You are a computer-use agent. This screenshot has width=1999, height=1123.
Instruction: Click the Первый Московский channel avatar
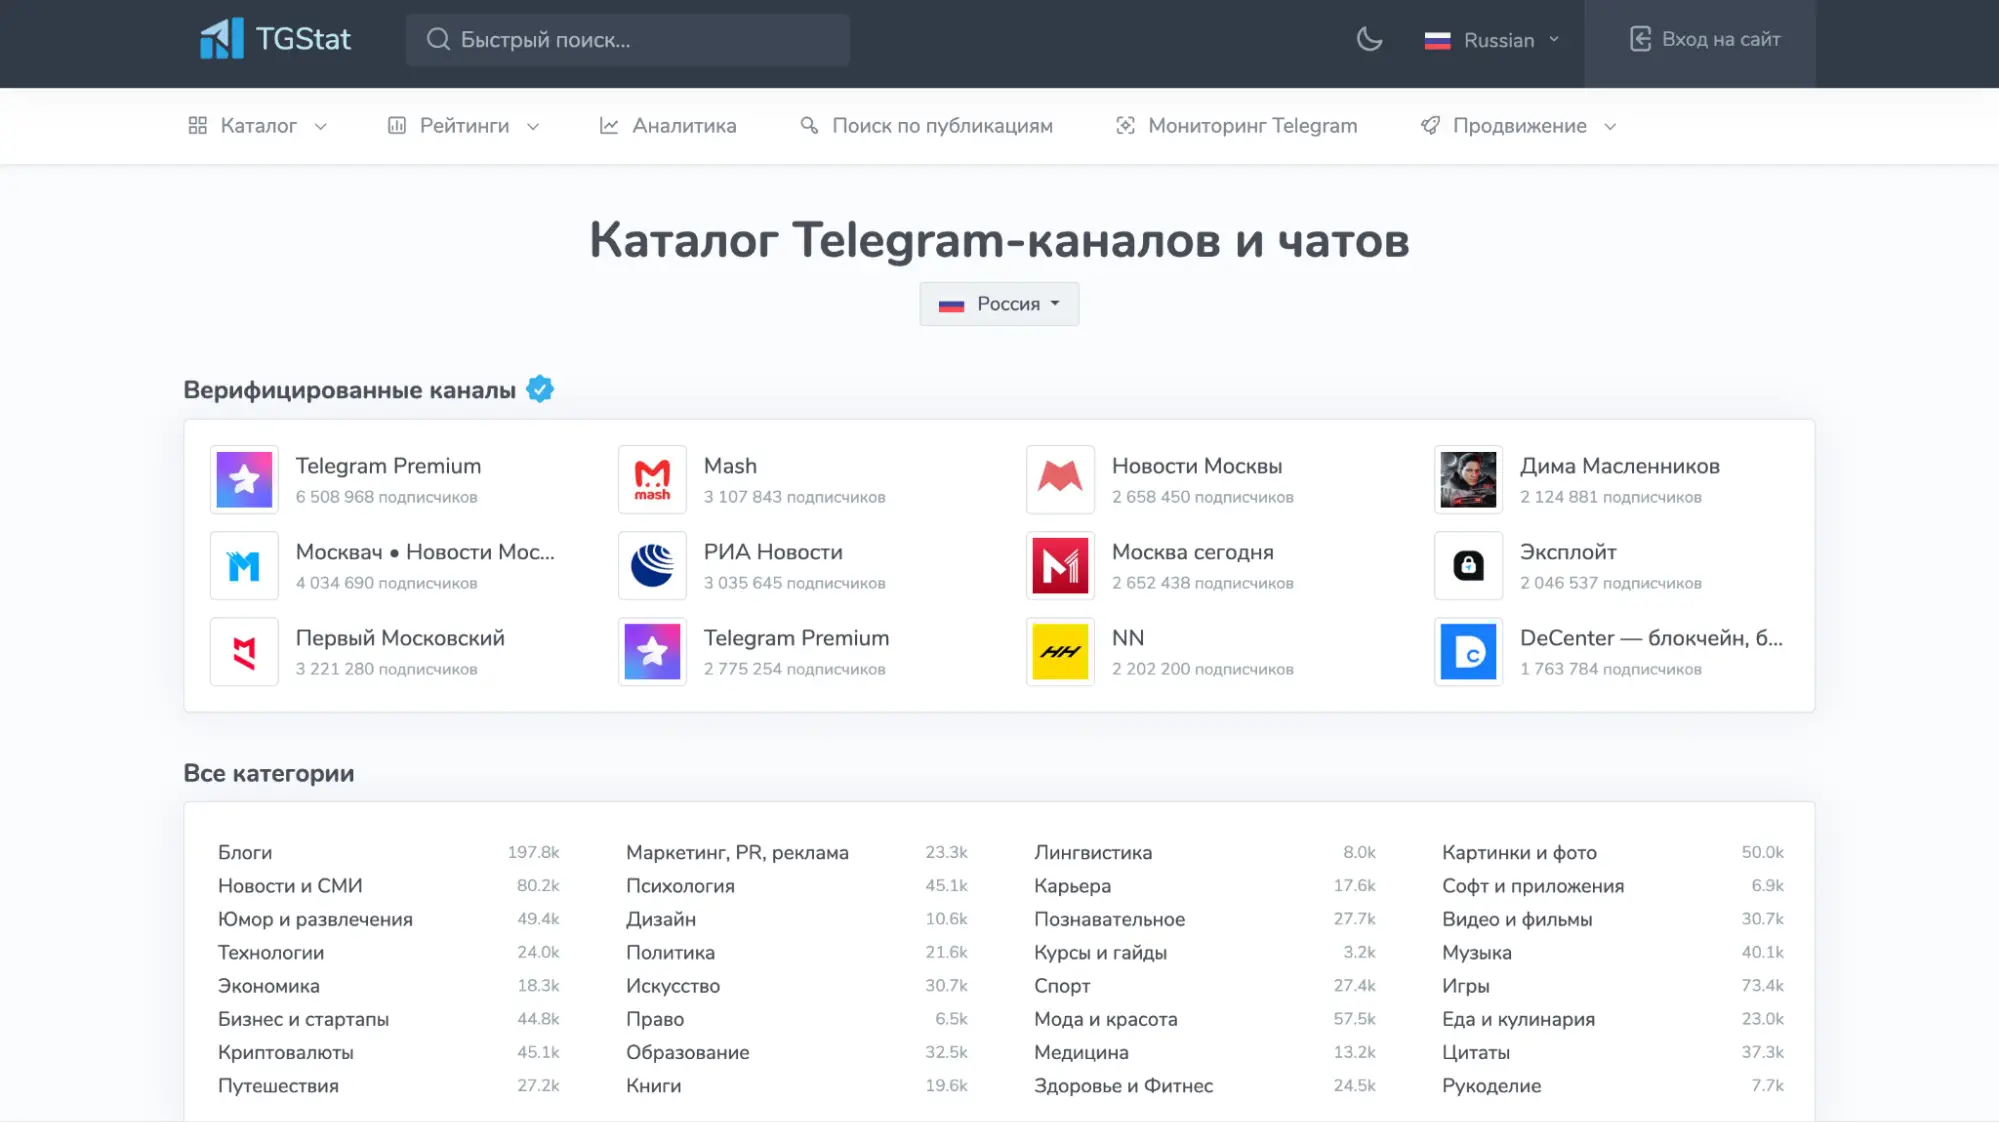(x=244, y=651)
